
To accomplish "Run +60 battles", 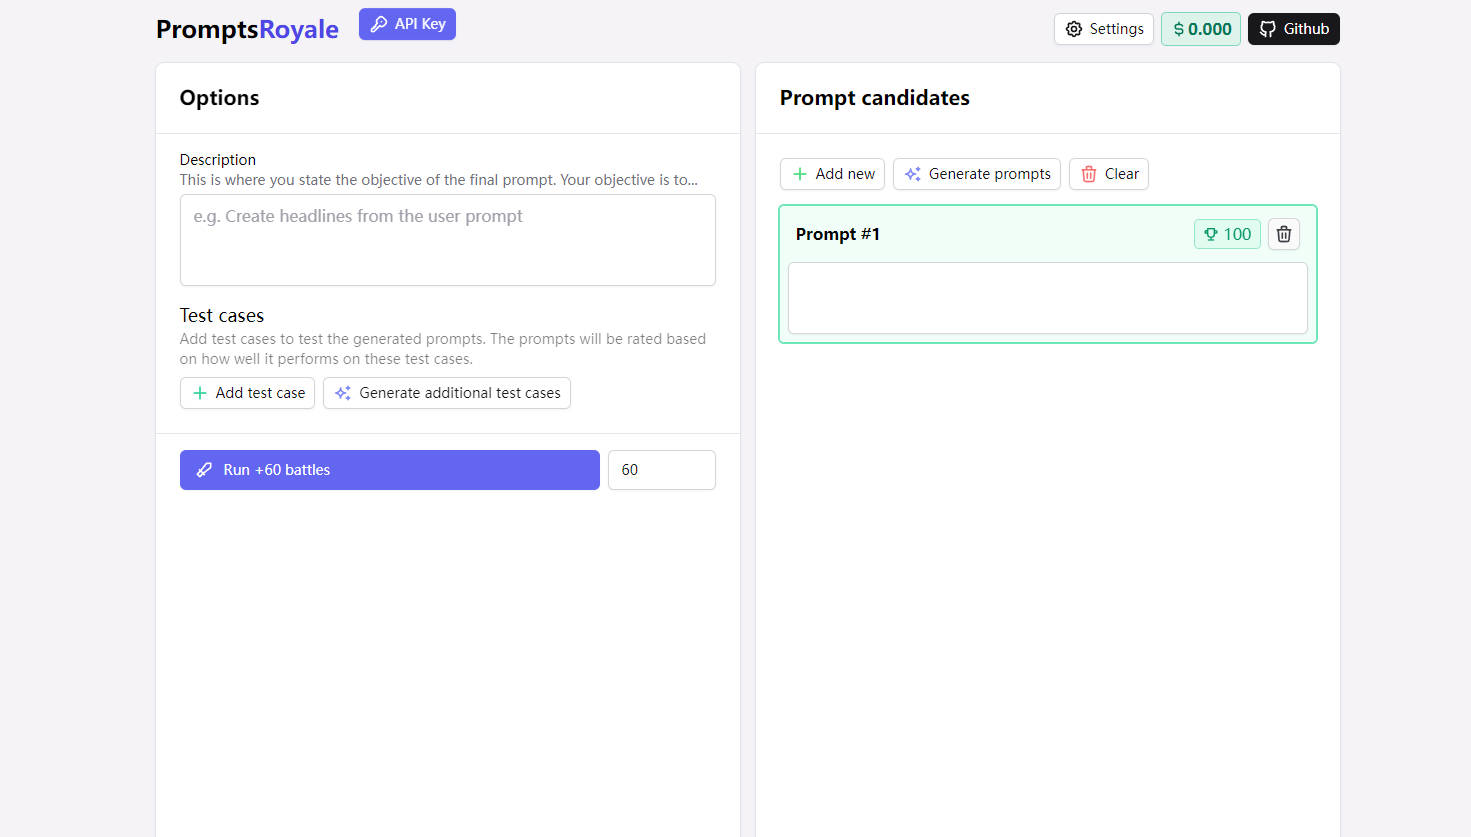I will click(x=389, y=470).
